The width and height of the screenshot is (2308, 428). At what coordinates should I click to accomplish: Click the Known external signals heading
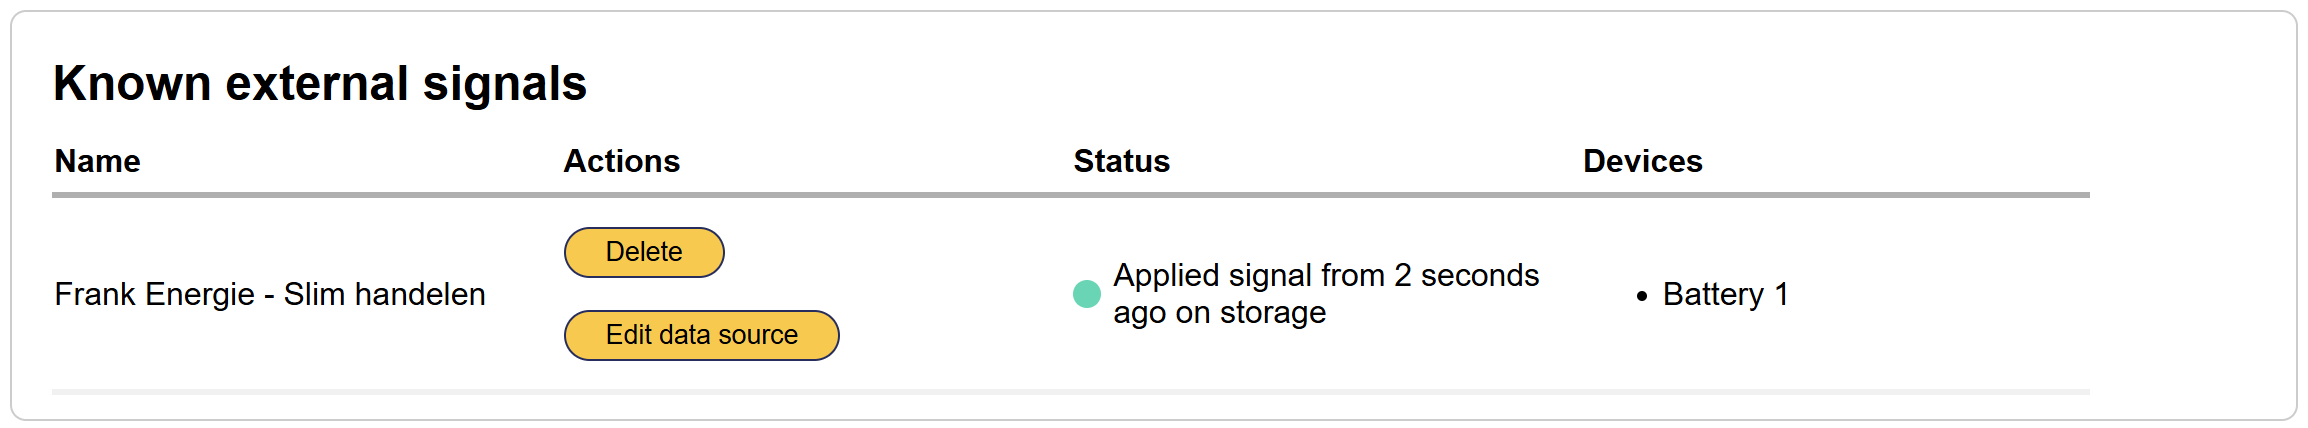point(319,83)
